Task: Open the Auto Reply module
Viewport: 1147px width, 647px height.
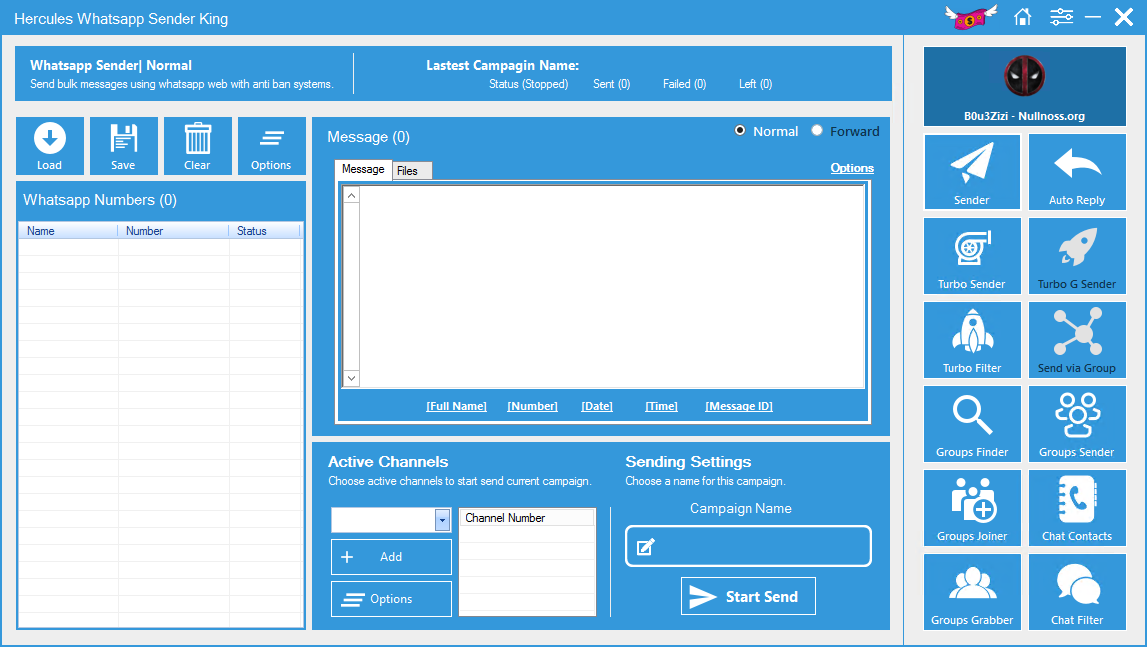Action: point(1077,172)
